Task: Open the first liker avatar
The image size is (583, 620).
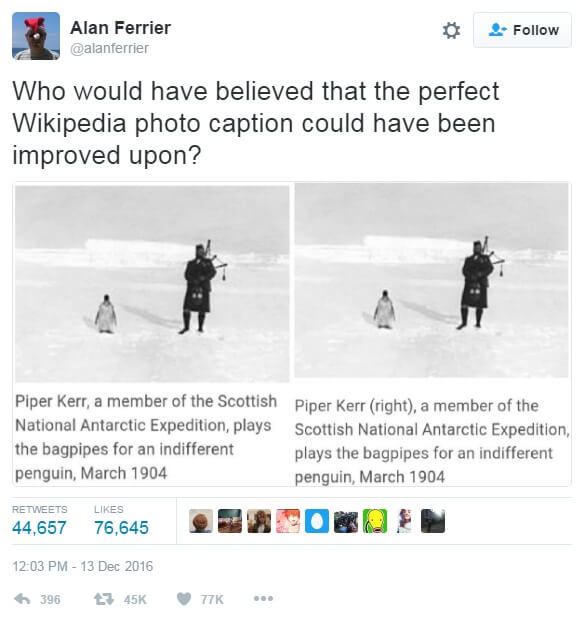Action: [x=201, y=521]
